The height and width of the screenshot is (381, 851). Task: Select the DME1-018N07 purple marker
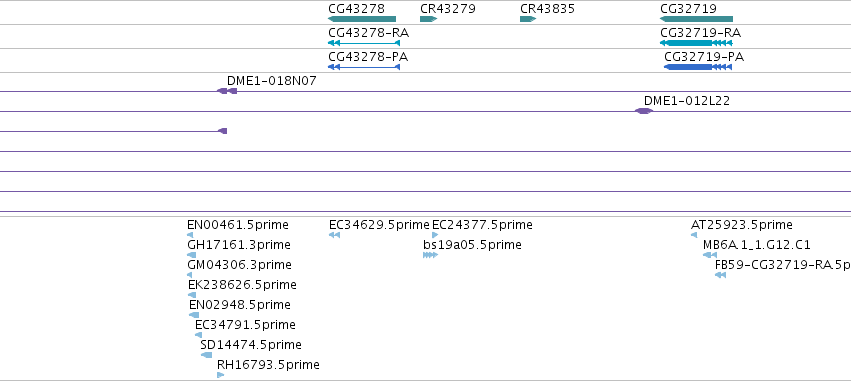pyautogui.click(x=227, y=91)
